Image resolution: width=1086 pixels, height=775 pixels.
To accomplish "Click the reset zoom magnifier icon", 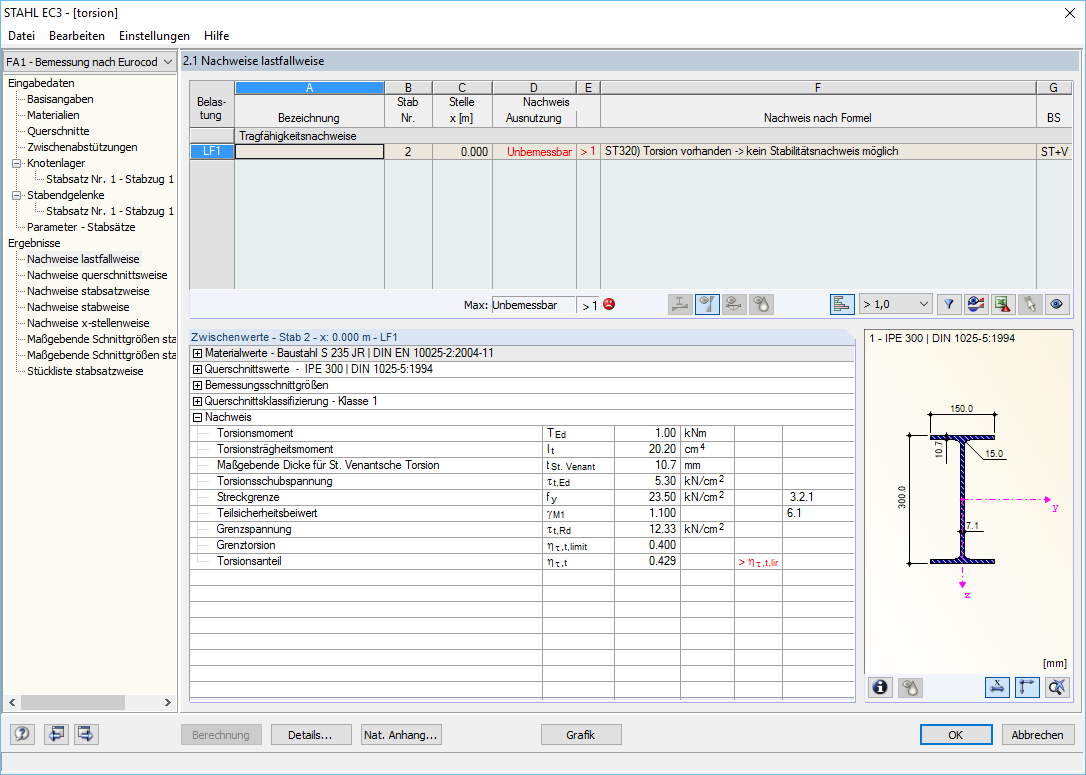I will coord(1057,687).
